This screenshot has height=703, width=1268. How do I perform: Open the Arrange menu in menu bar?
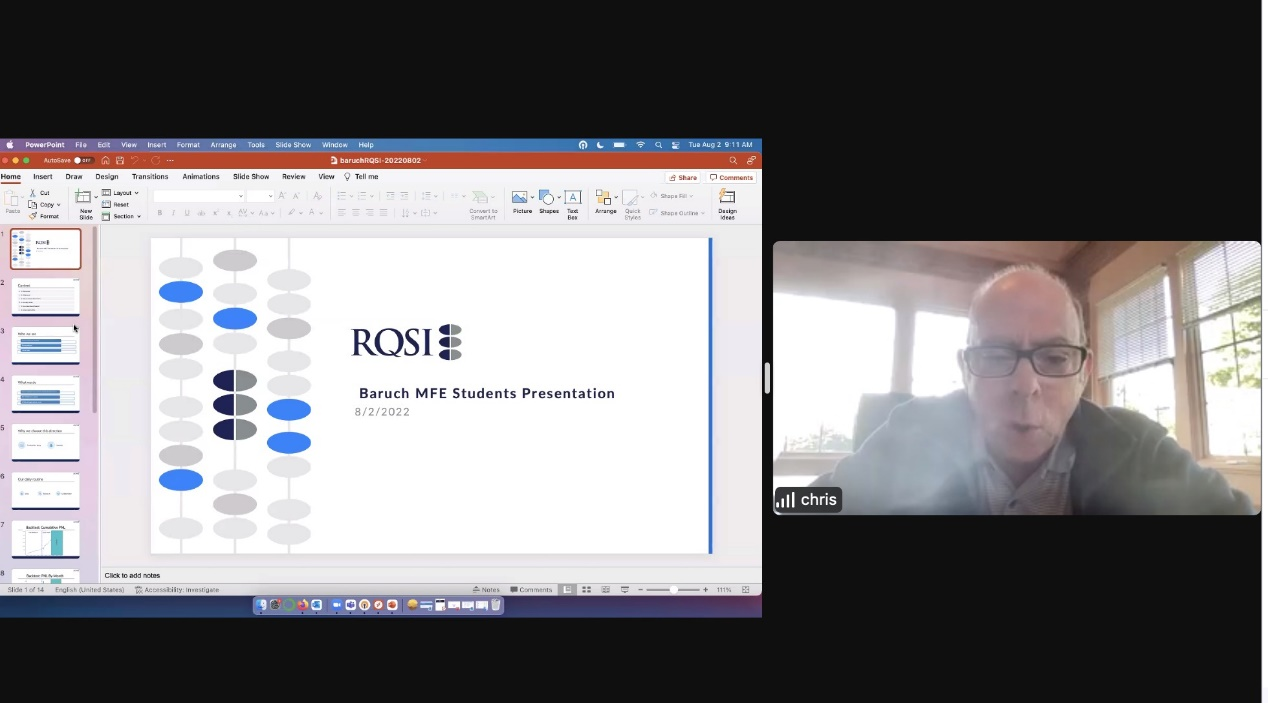point(223,145)
